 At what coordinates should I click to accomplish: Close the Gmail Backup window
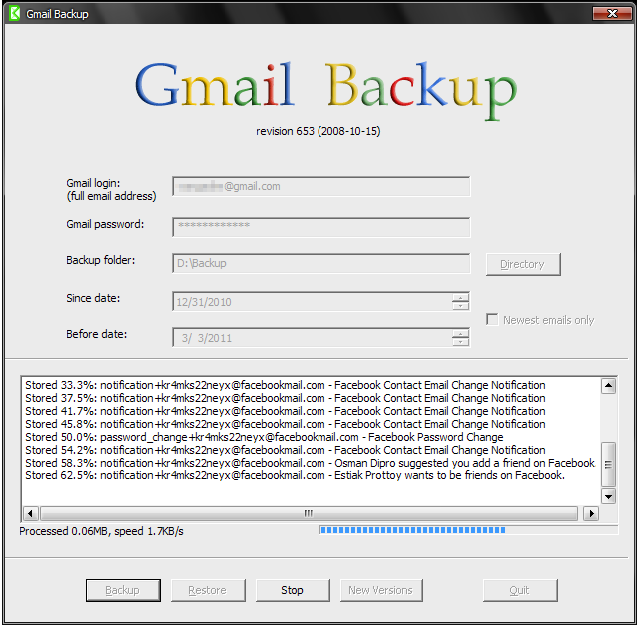[x=612, y=13]
